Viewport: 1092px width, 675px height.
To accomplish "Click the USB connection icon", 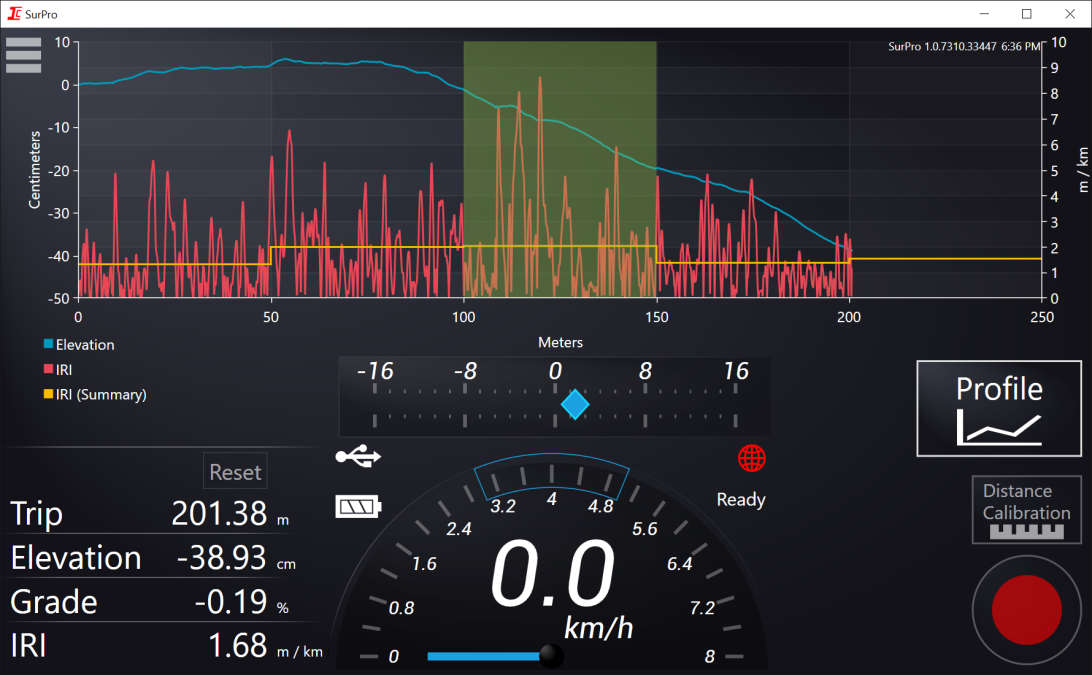I will click(x=358, y=457).
